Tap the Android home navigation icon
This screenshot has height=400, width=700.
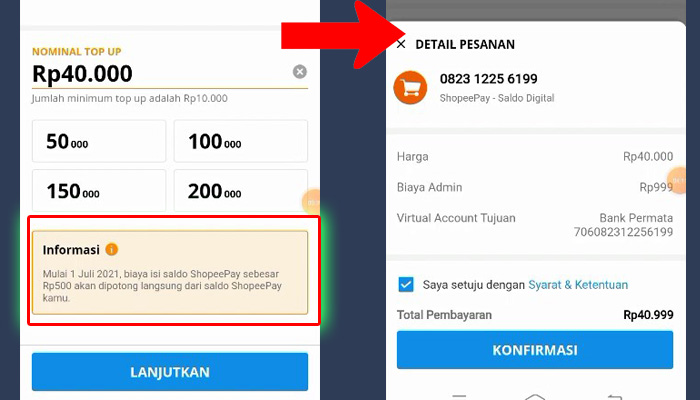pos(535,396)
